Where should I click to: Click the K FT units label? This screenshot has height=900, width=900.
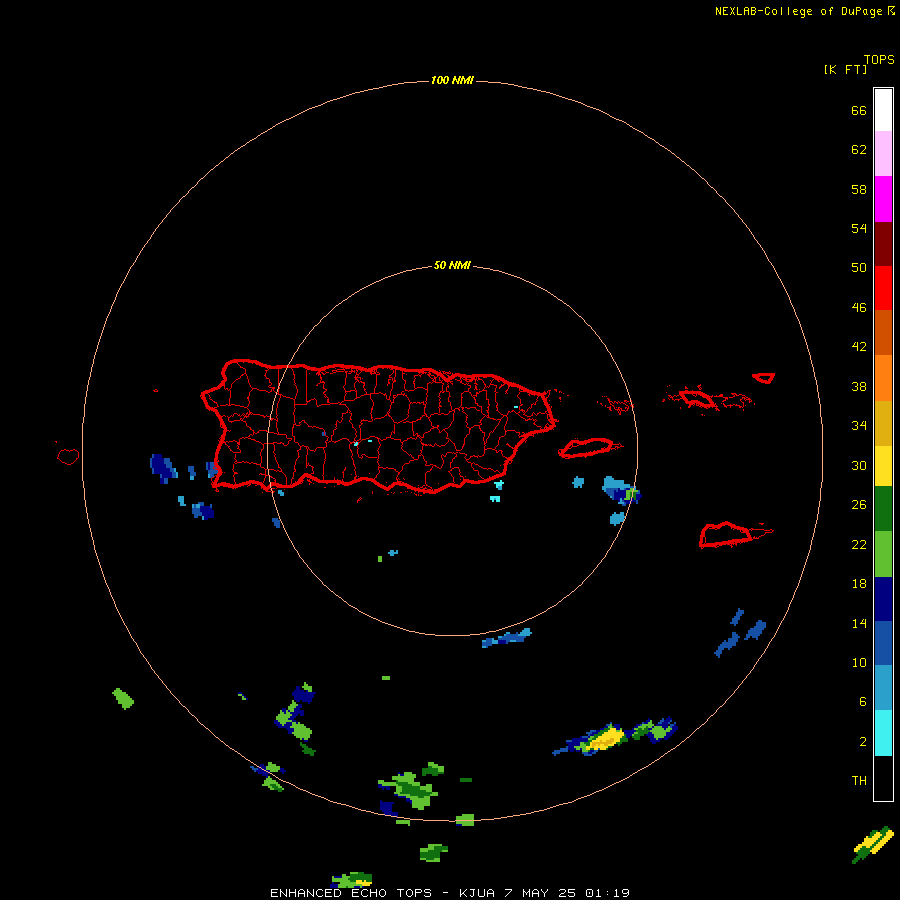pyautogui.click(x=845, y=69)
